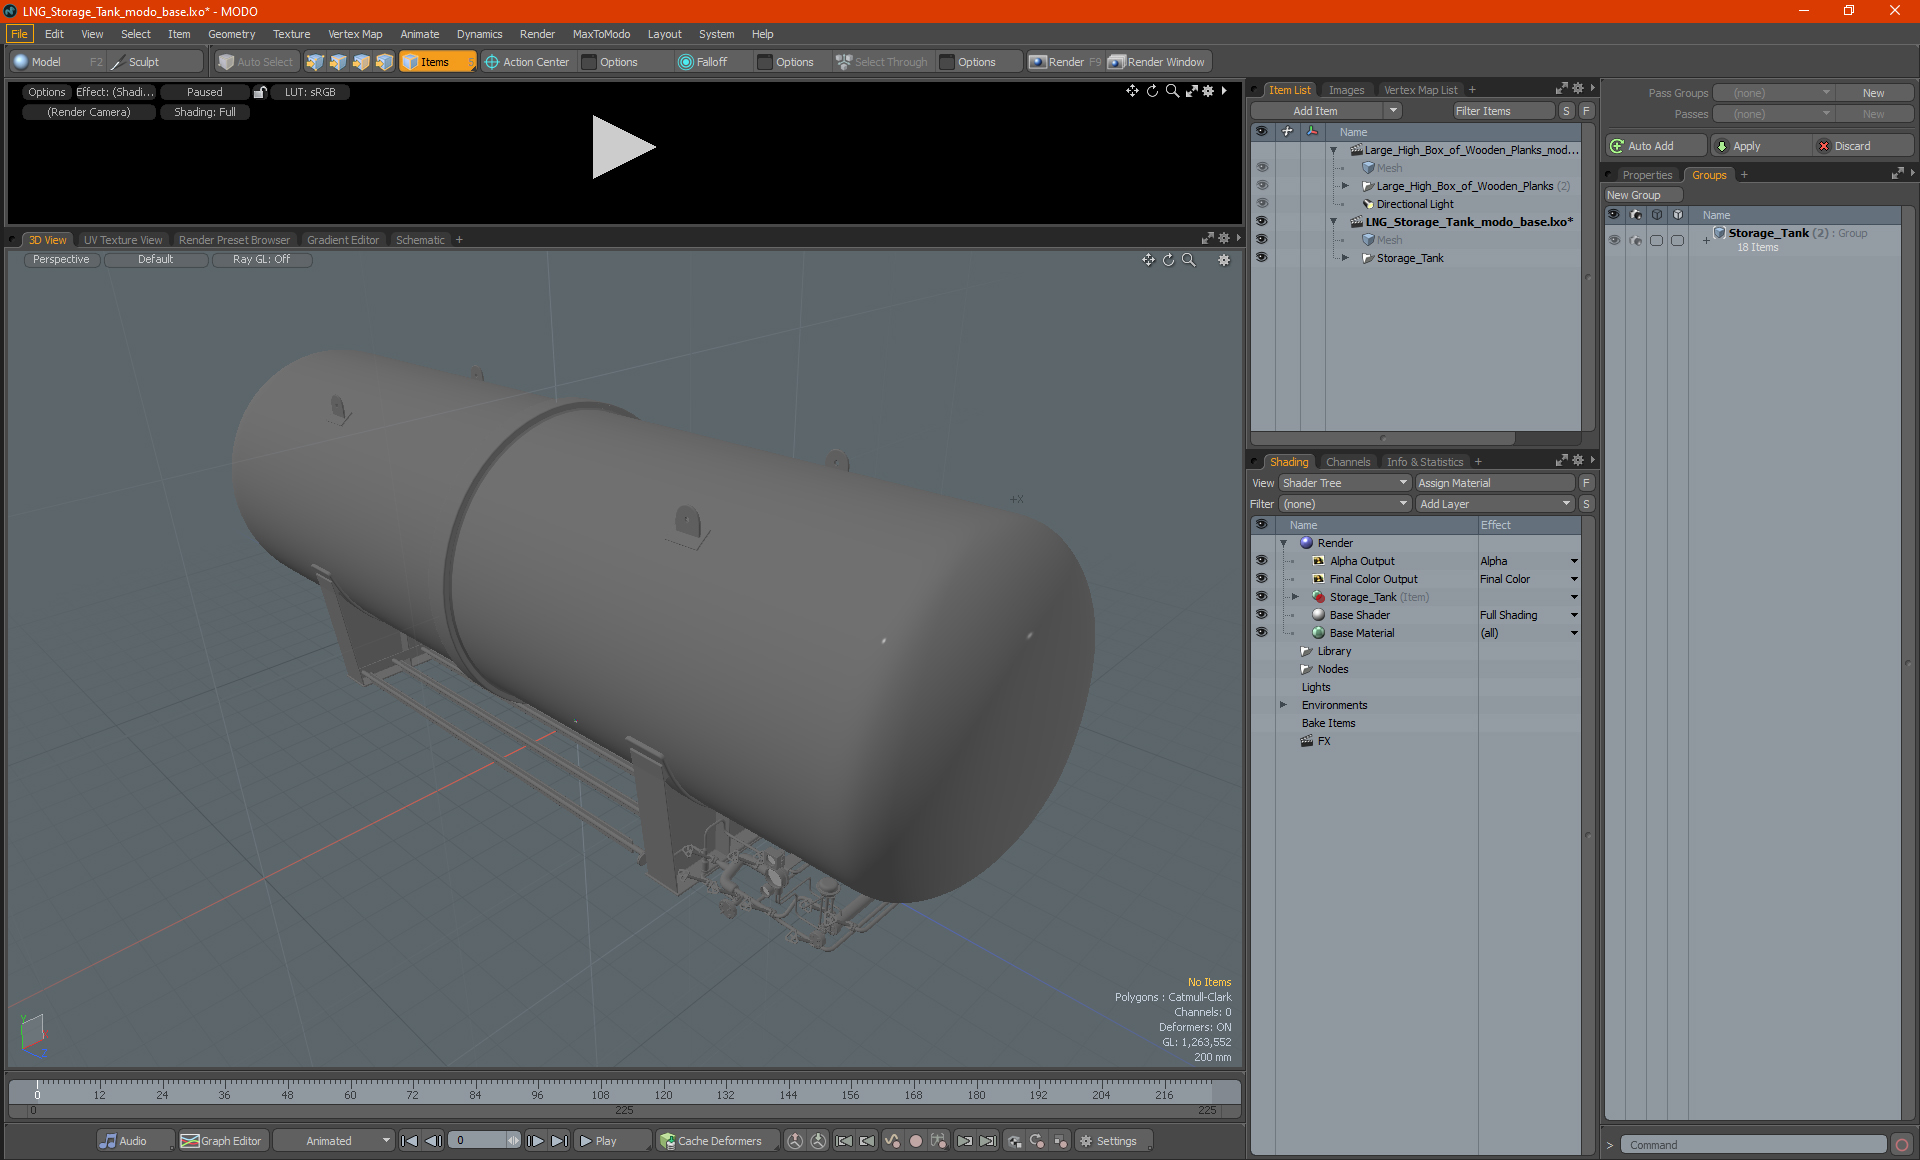Image resolution: width=1920 pixels, height=1160 pixels.
Task: Click the 3D viewport zoom icon
Action: pyautogui.click(x=1189, y=260)
